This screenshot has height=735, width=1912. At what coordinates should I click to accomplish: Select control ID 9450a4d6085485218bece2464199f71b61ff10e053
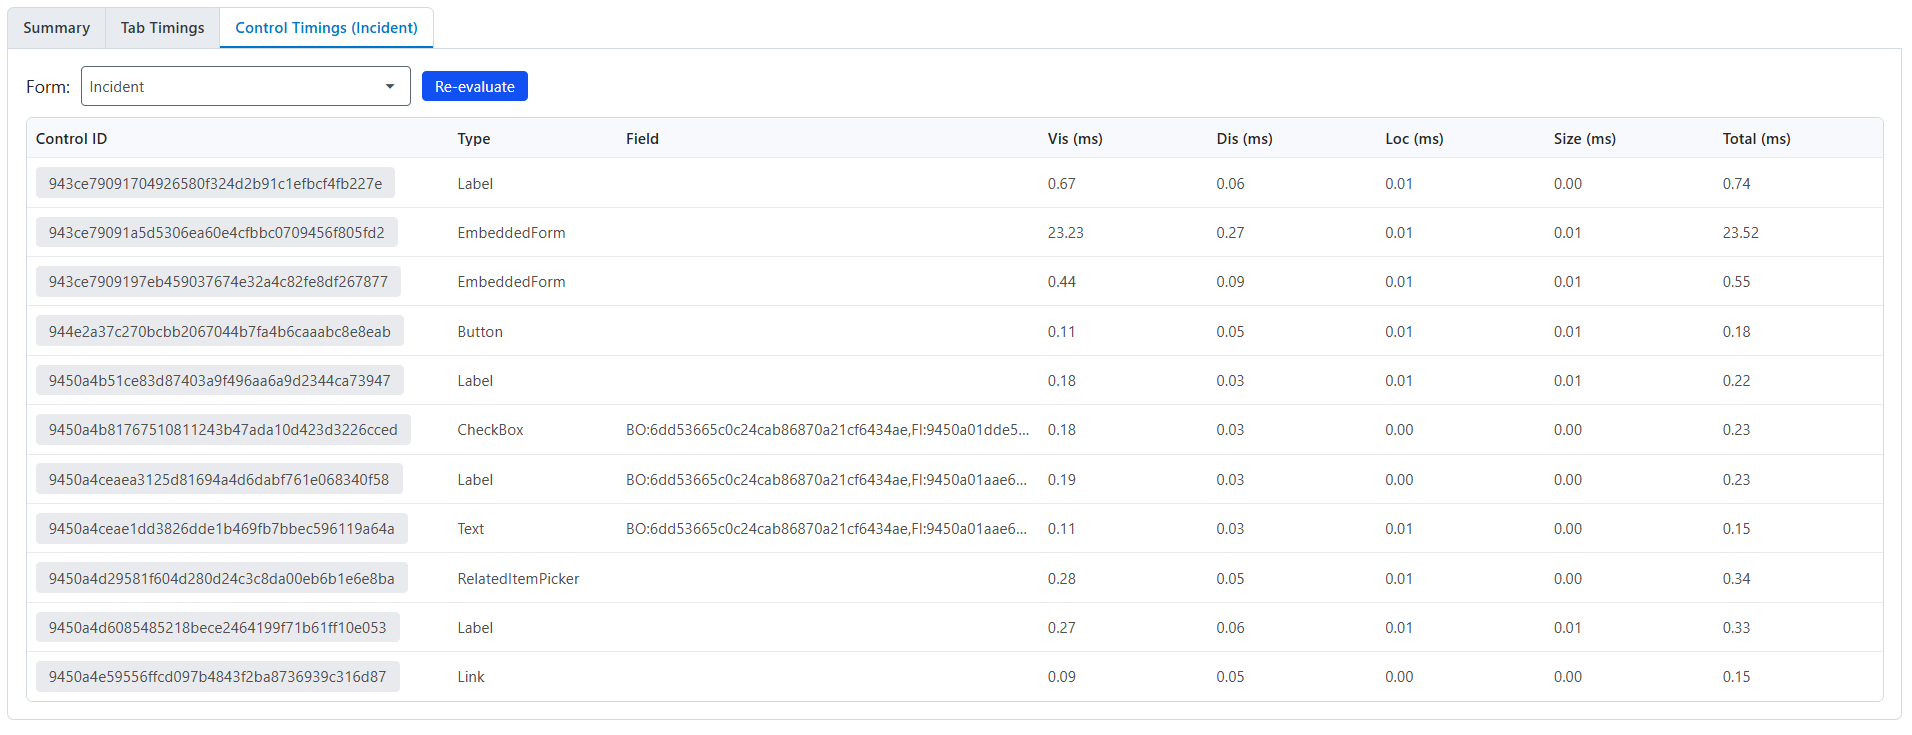pos(218,628)
